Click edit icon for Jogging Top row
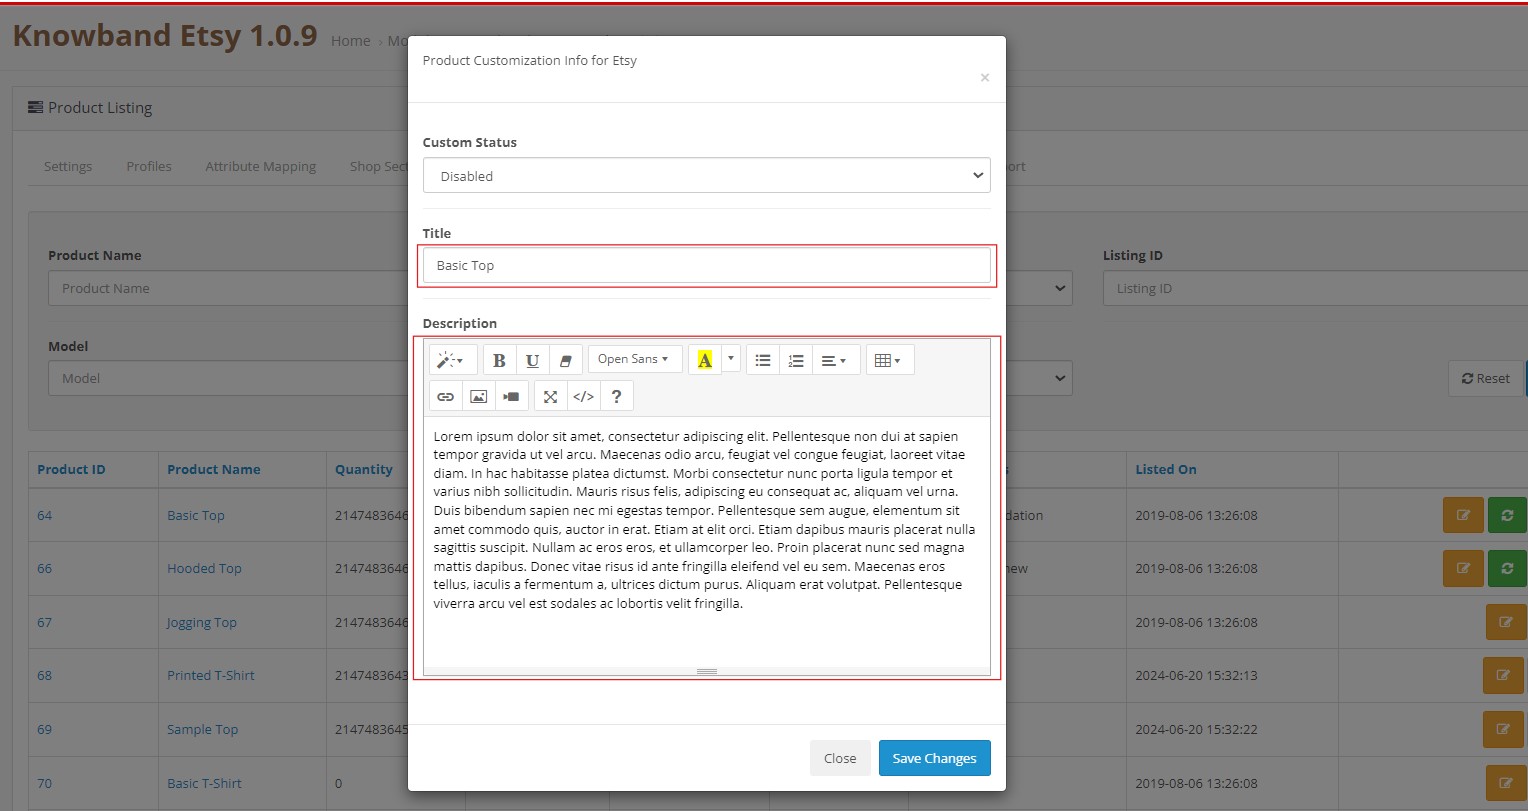This screenshot has width=1528, height=811. click(1504, 622)
